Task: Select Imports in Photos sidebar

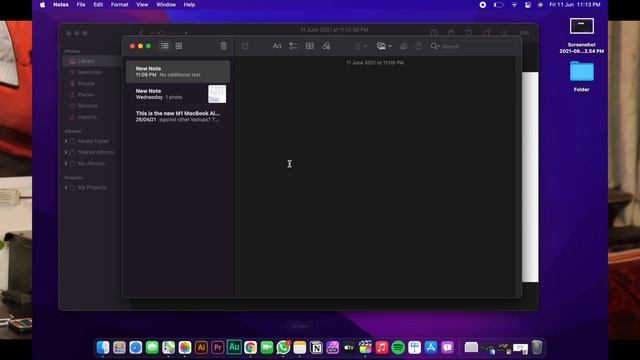Action: tap(87, 117)
